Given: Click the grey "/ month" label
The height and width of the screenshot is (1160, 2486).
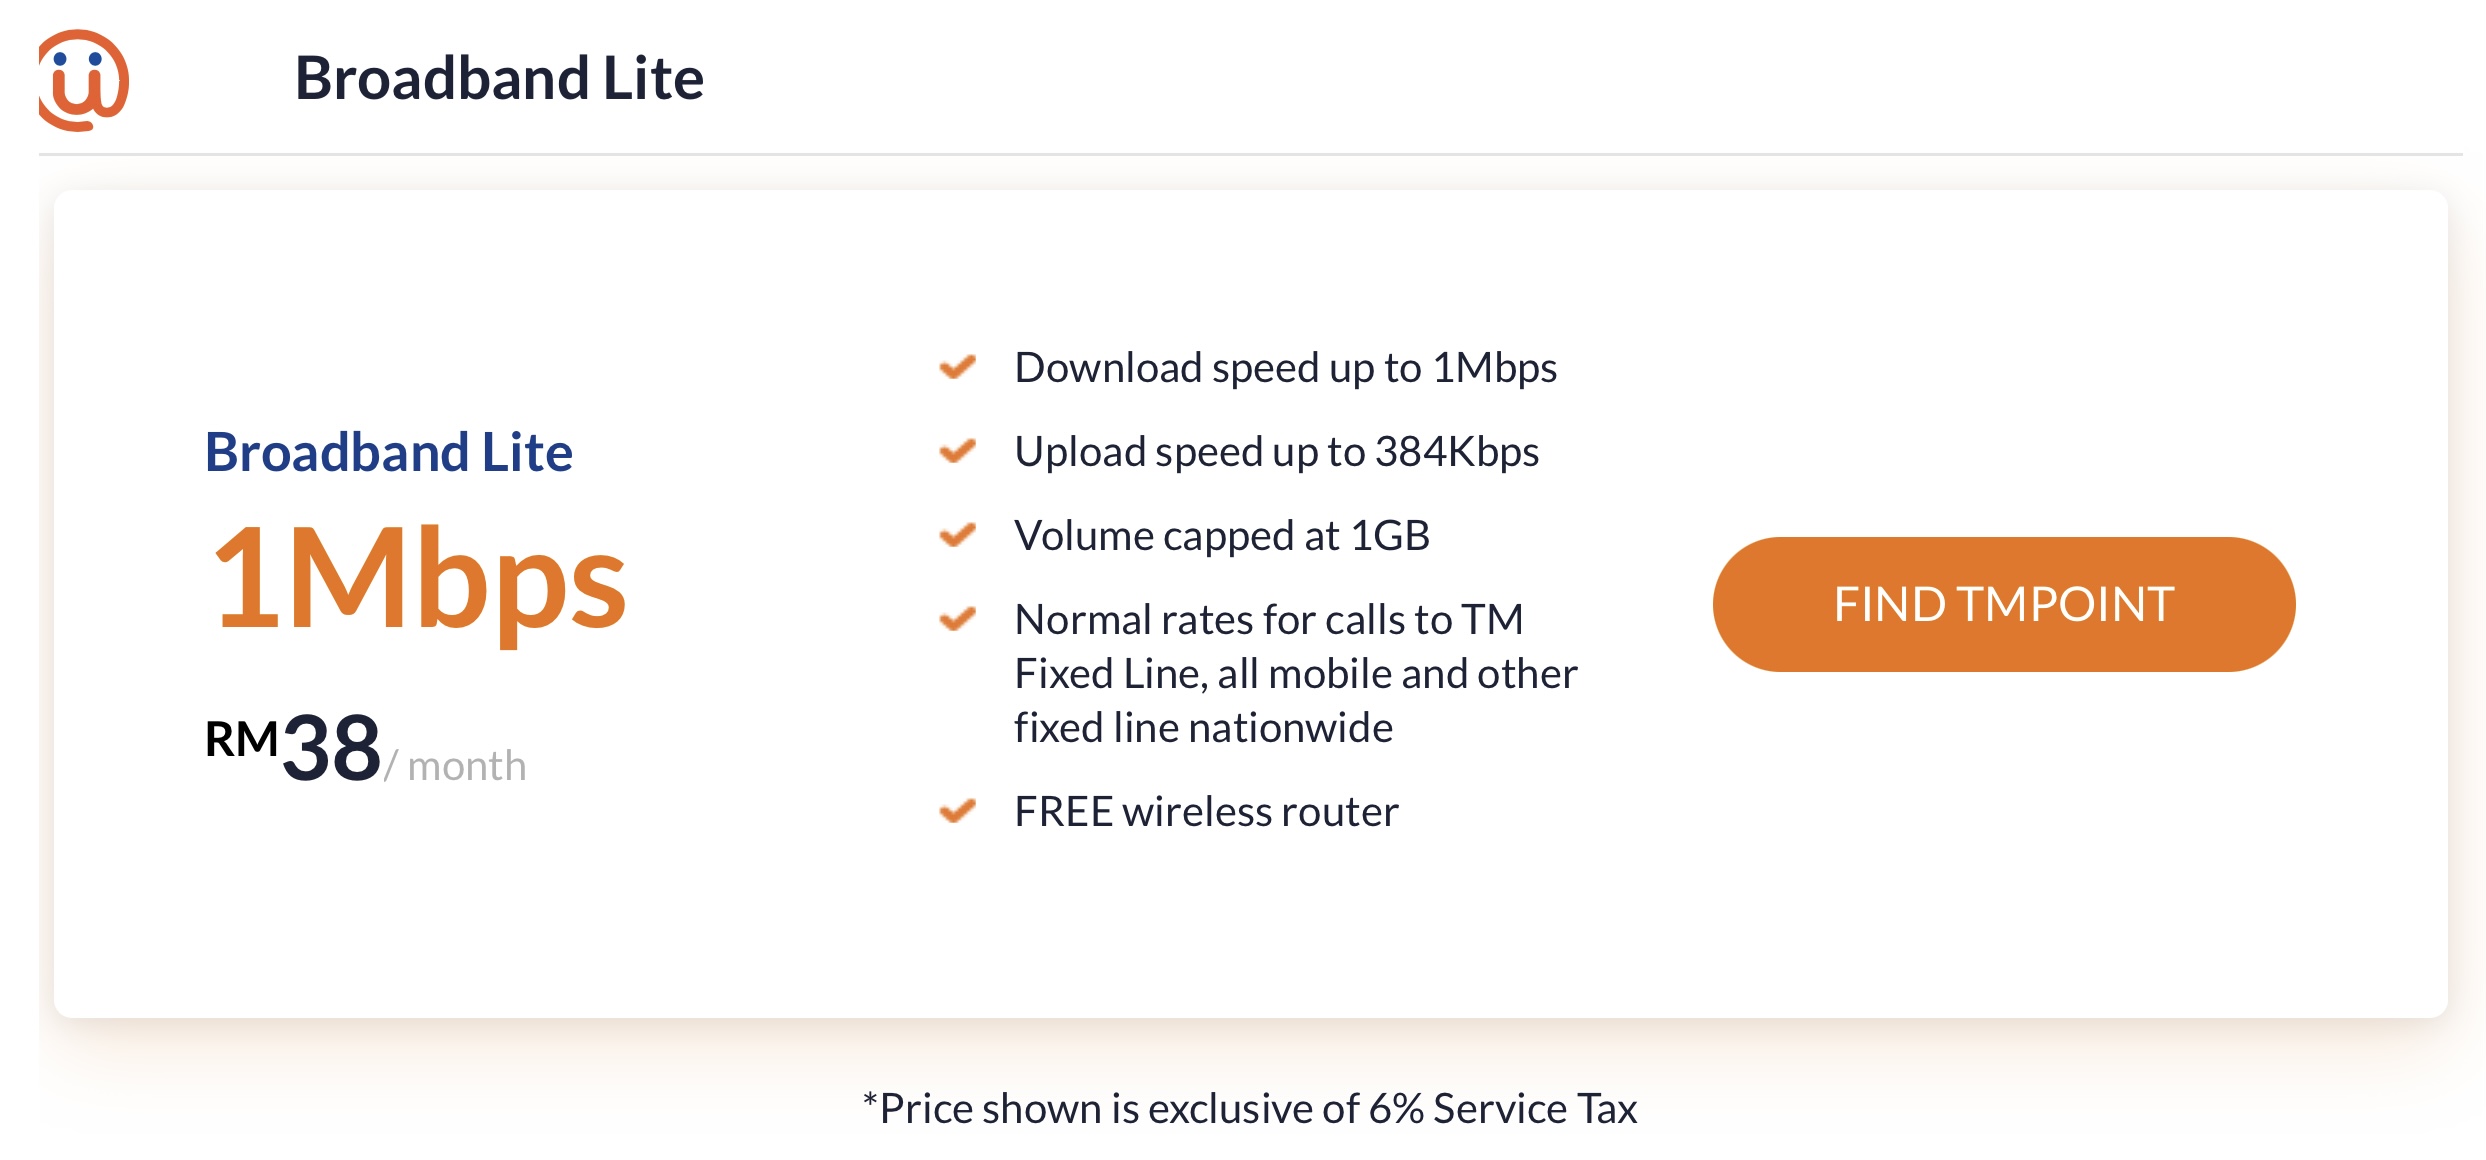Looking at the screenshot, I should pos(455,766).
